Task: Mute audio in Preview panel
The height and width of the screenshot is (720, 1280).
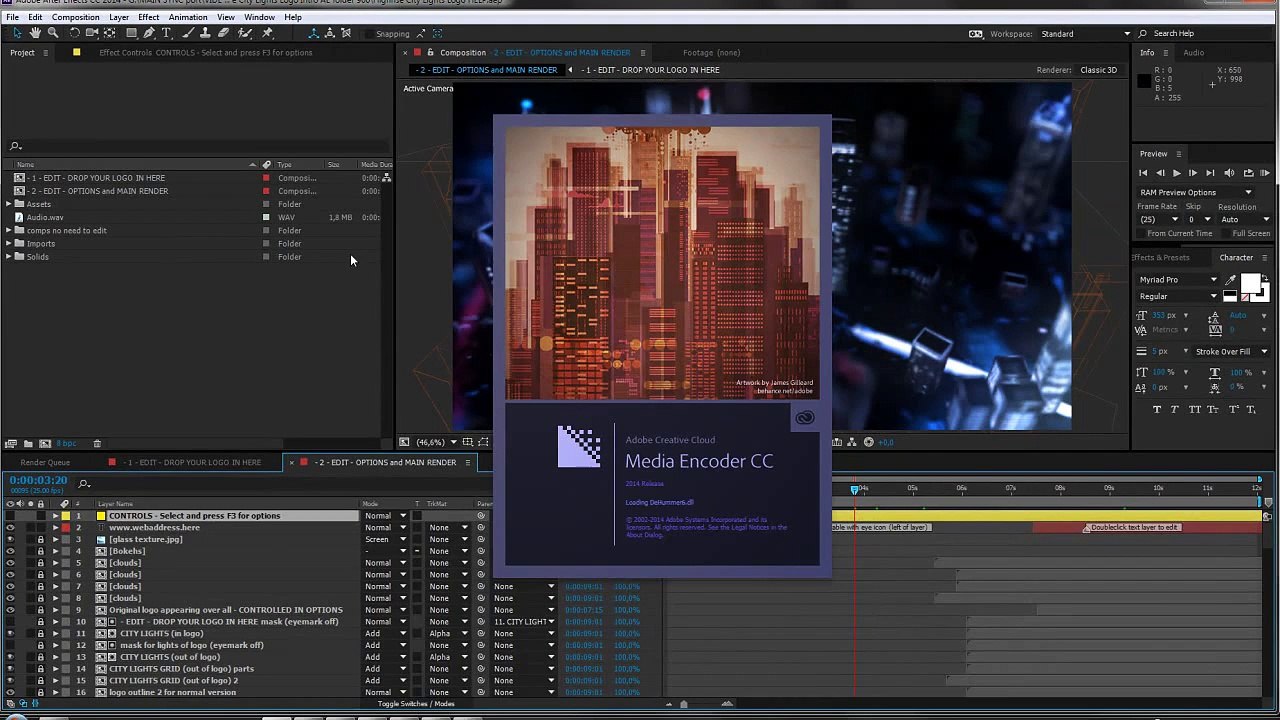Action: pos(1229,173)
